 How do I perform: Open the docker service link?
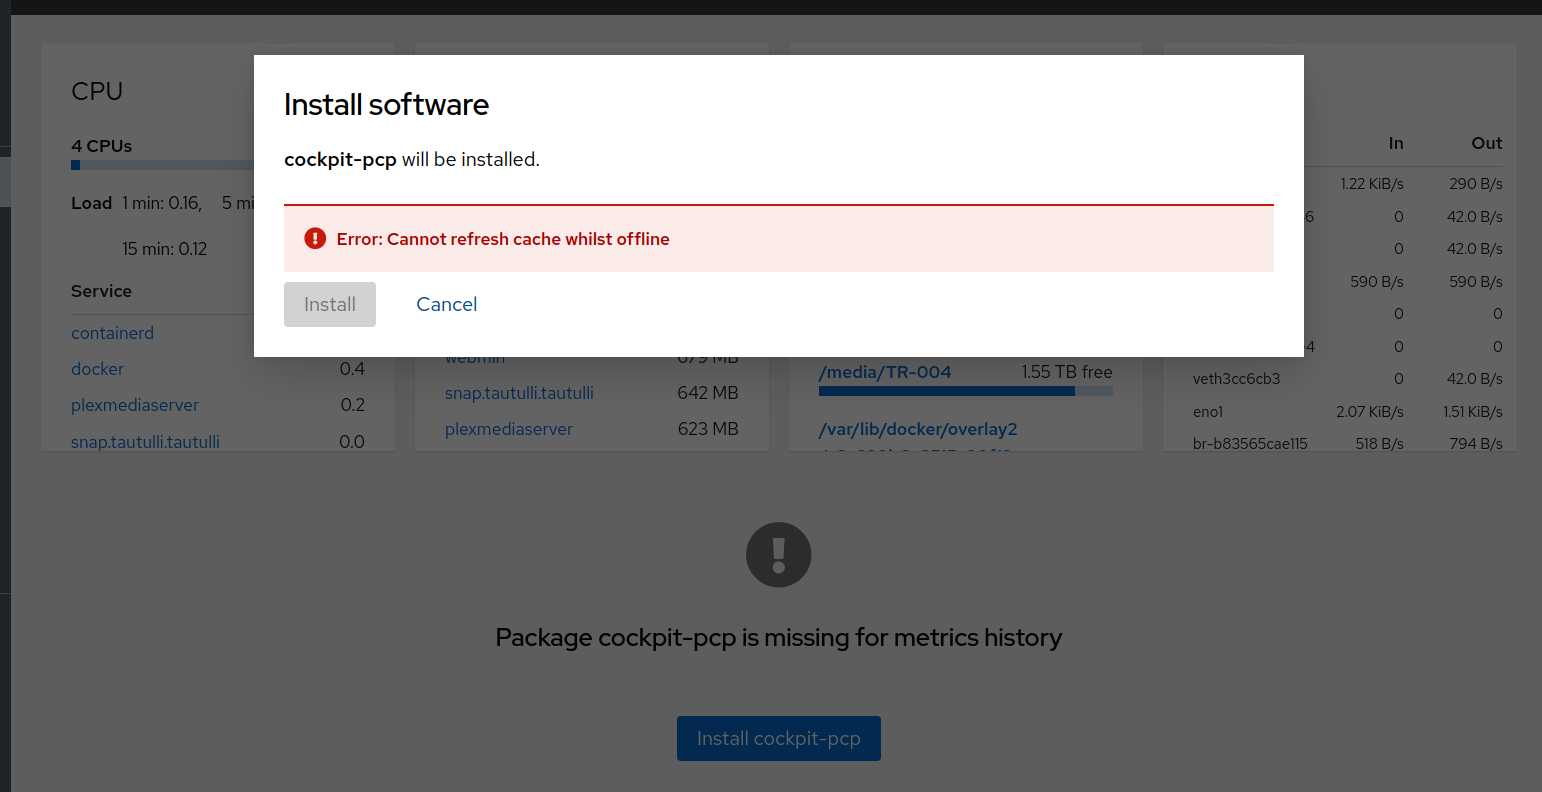tap(97, 369)
